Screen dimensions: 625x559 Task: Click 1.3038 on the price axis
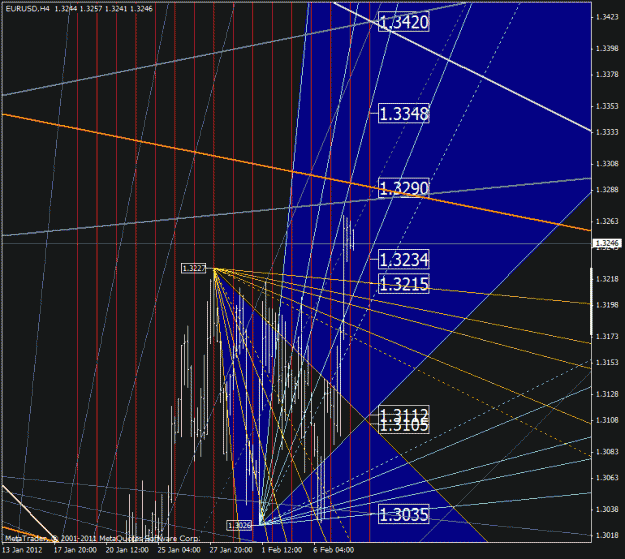coord(607,510)
